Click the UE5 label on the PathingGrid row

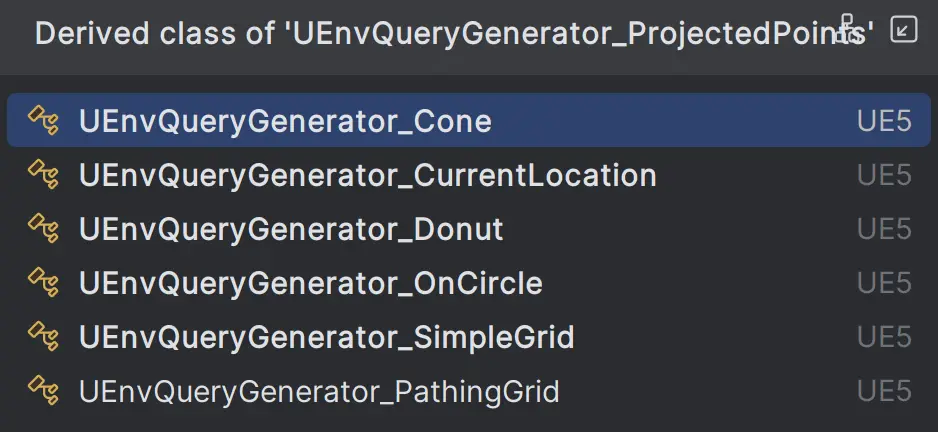pyautogui.click(x=884, y=390)
